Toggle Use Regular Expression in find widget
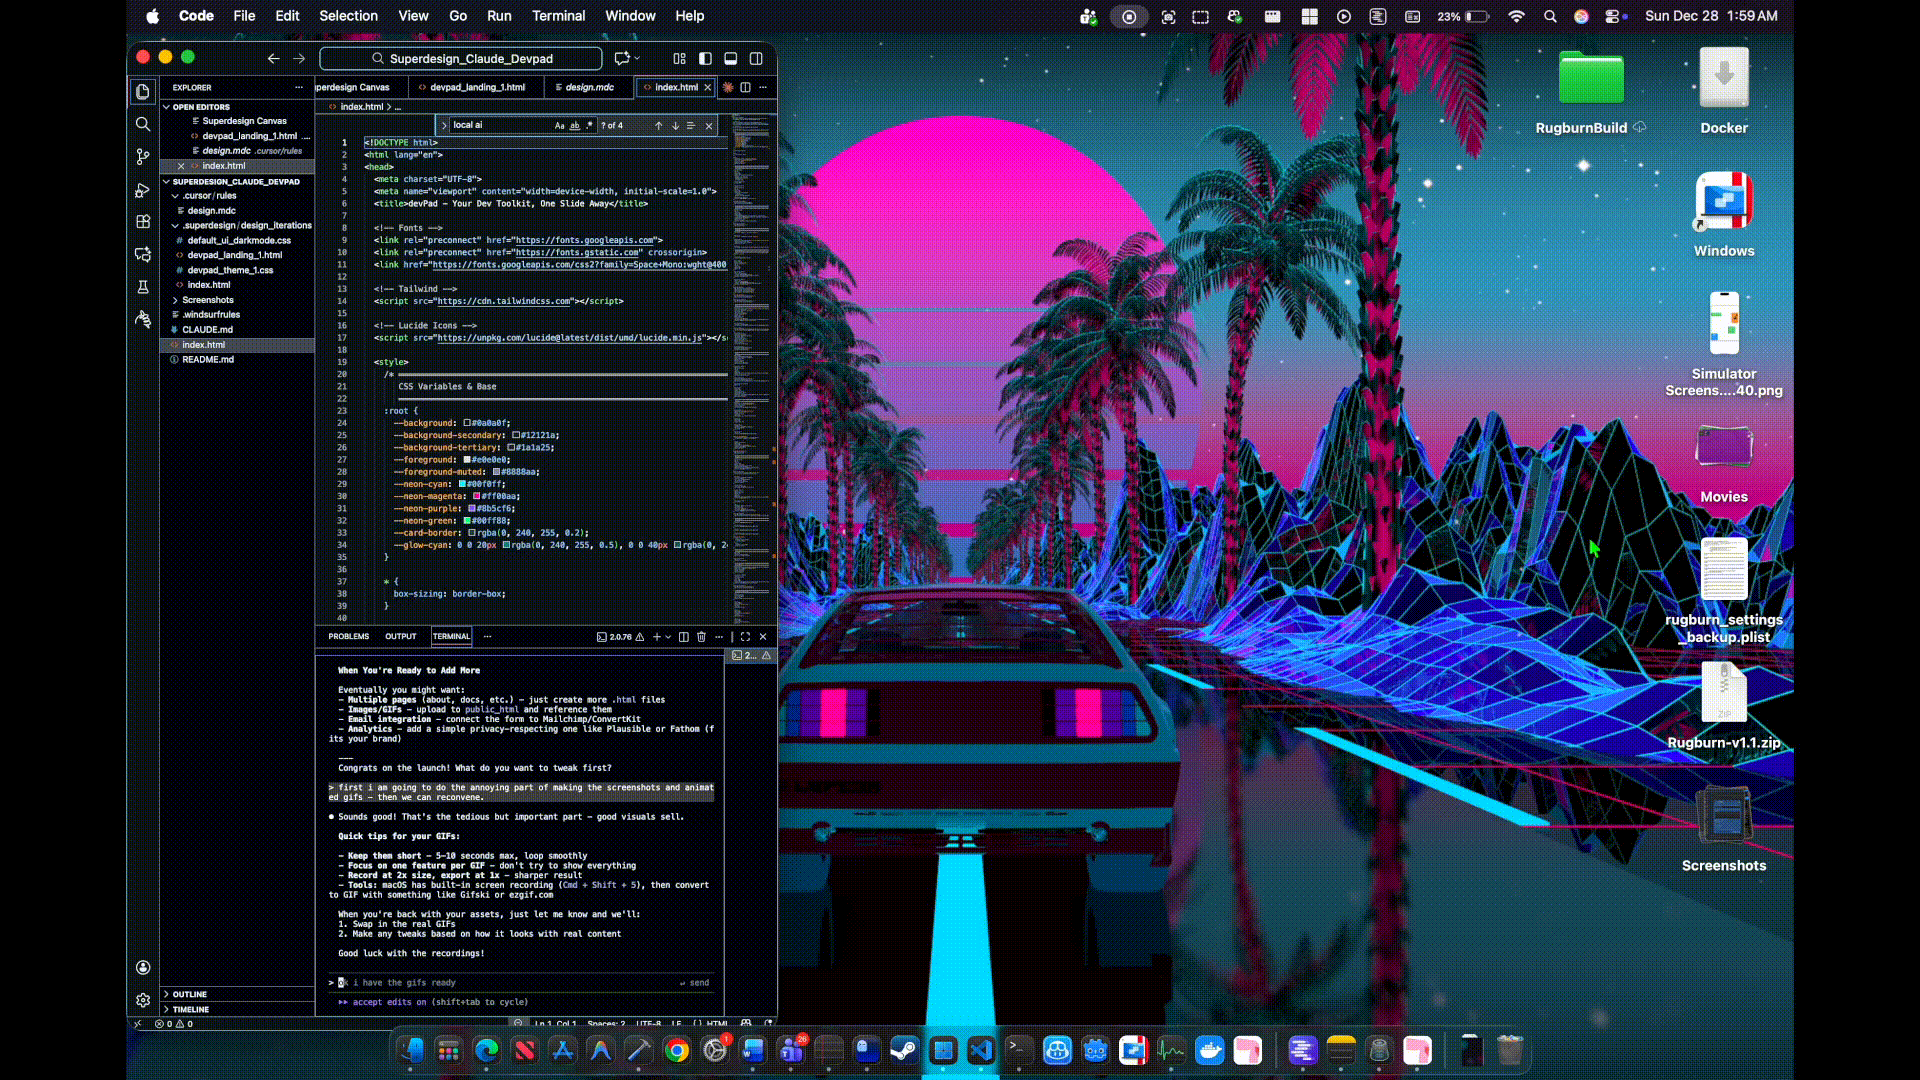The height and width of the screenshot is (1080, 1920). tap(590, 125)
